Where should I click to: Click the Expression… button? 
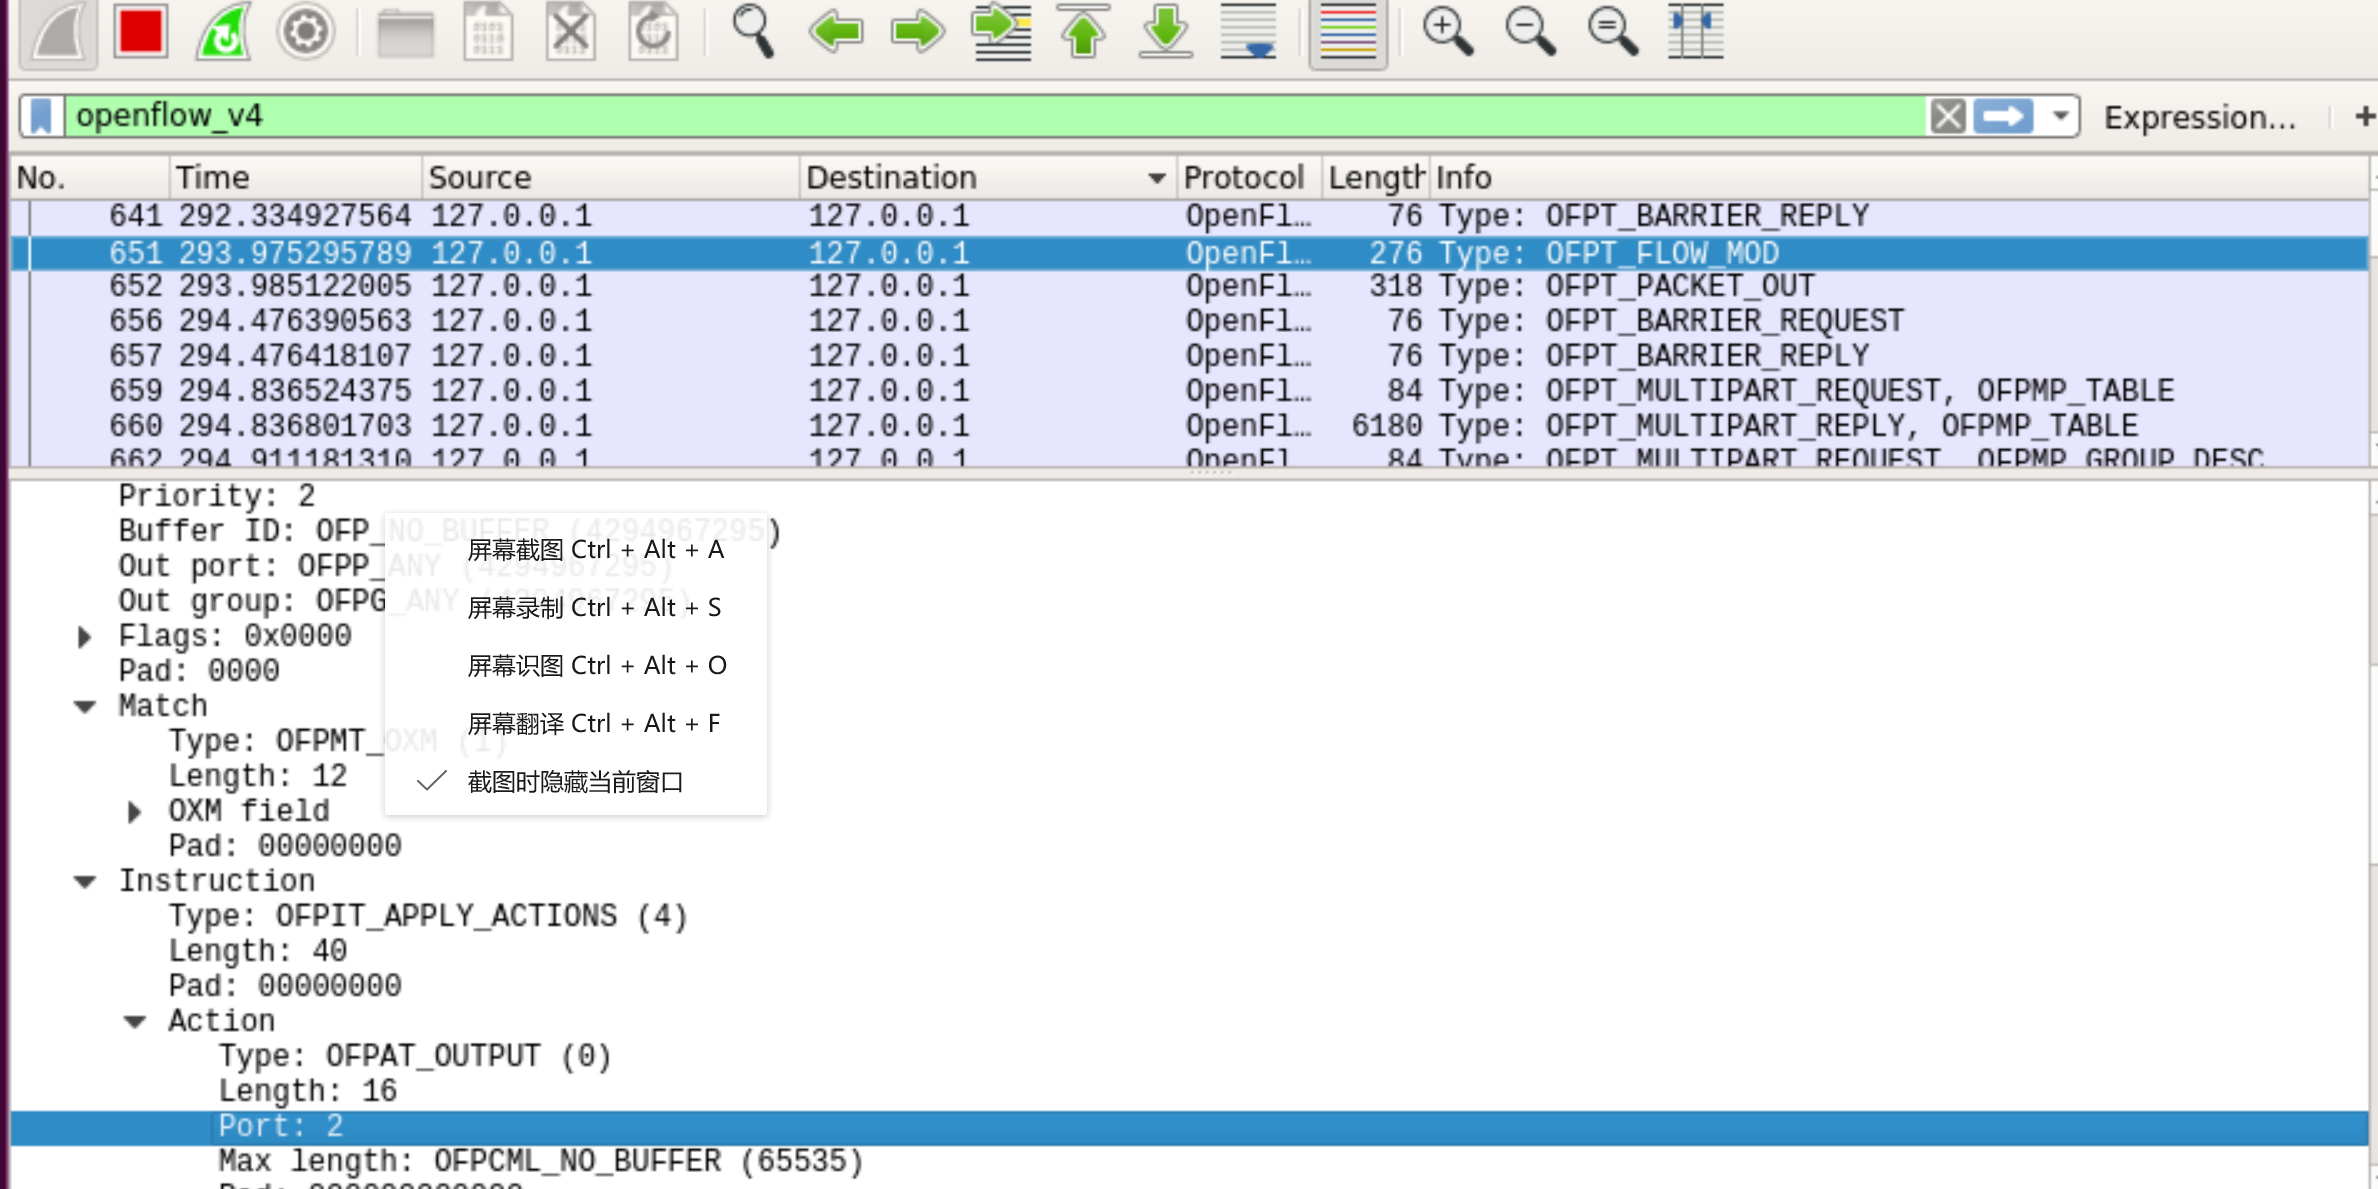[x=2199, y=118]
